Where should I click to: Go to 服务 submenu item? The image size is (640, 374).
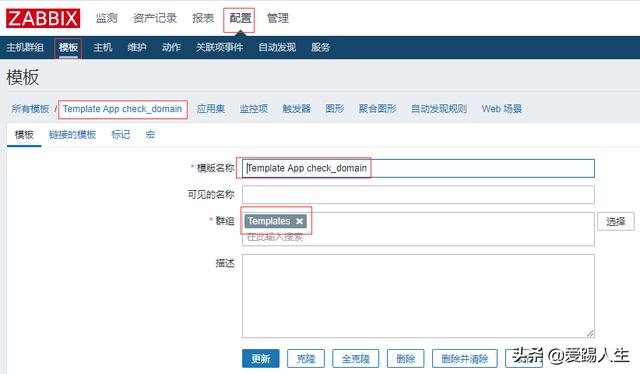click(320, 47)
